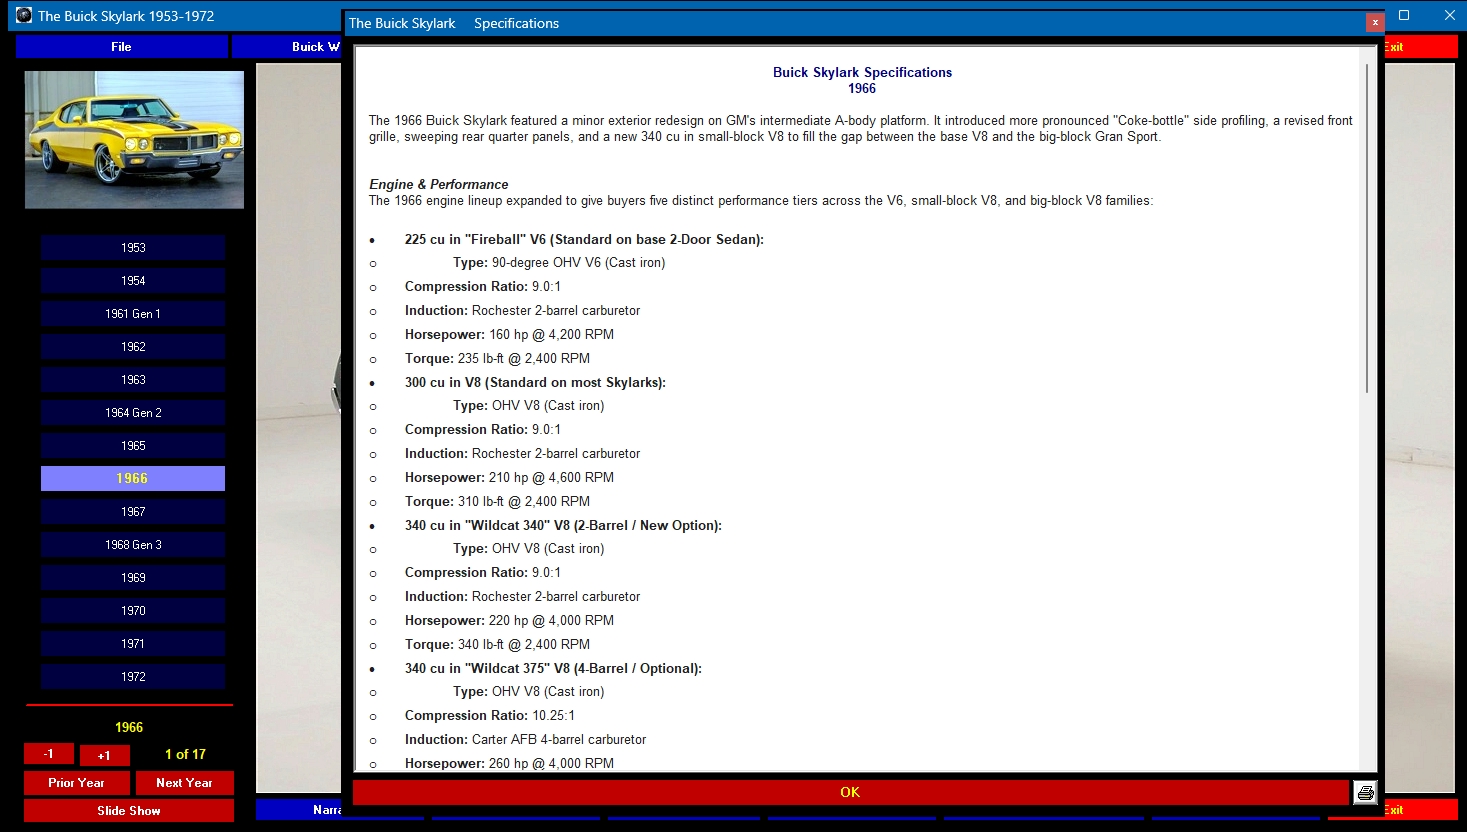Maximize the main Buick Skylark window

tap(1404, 15)
